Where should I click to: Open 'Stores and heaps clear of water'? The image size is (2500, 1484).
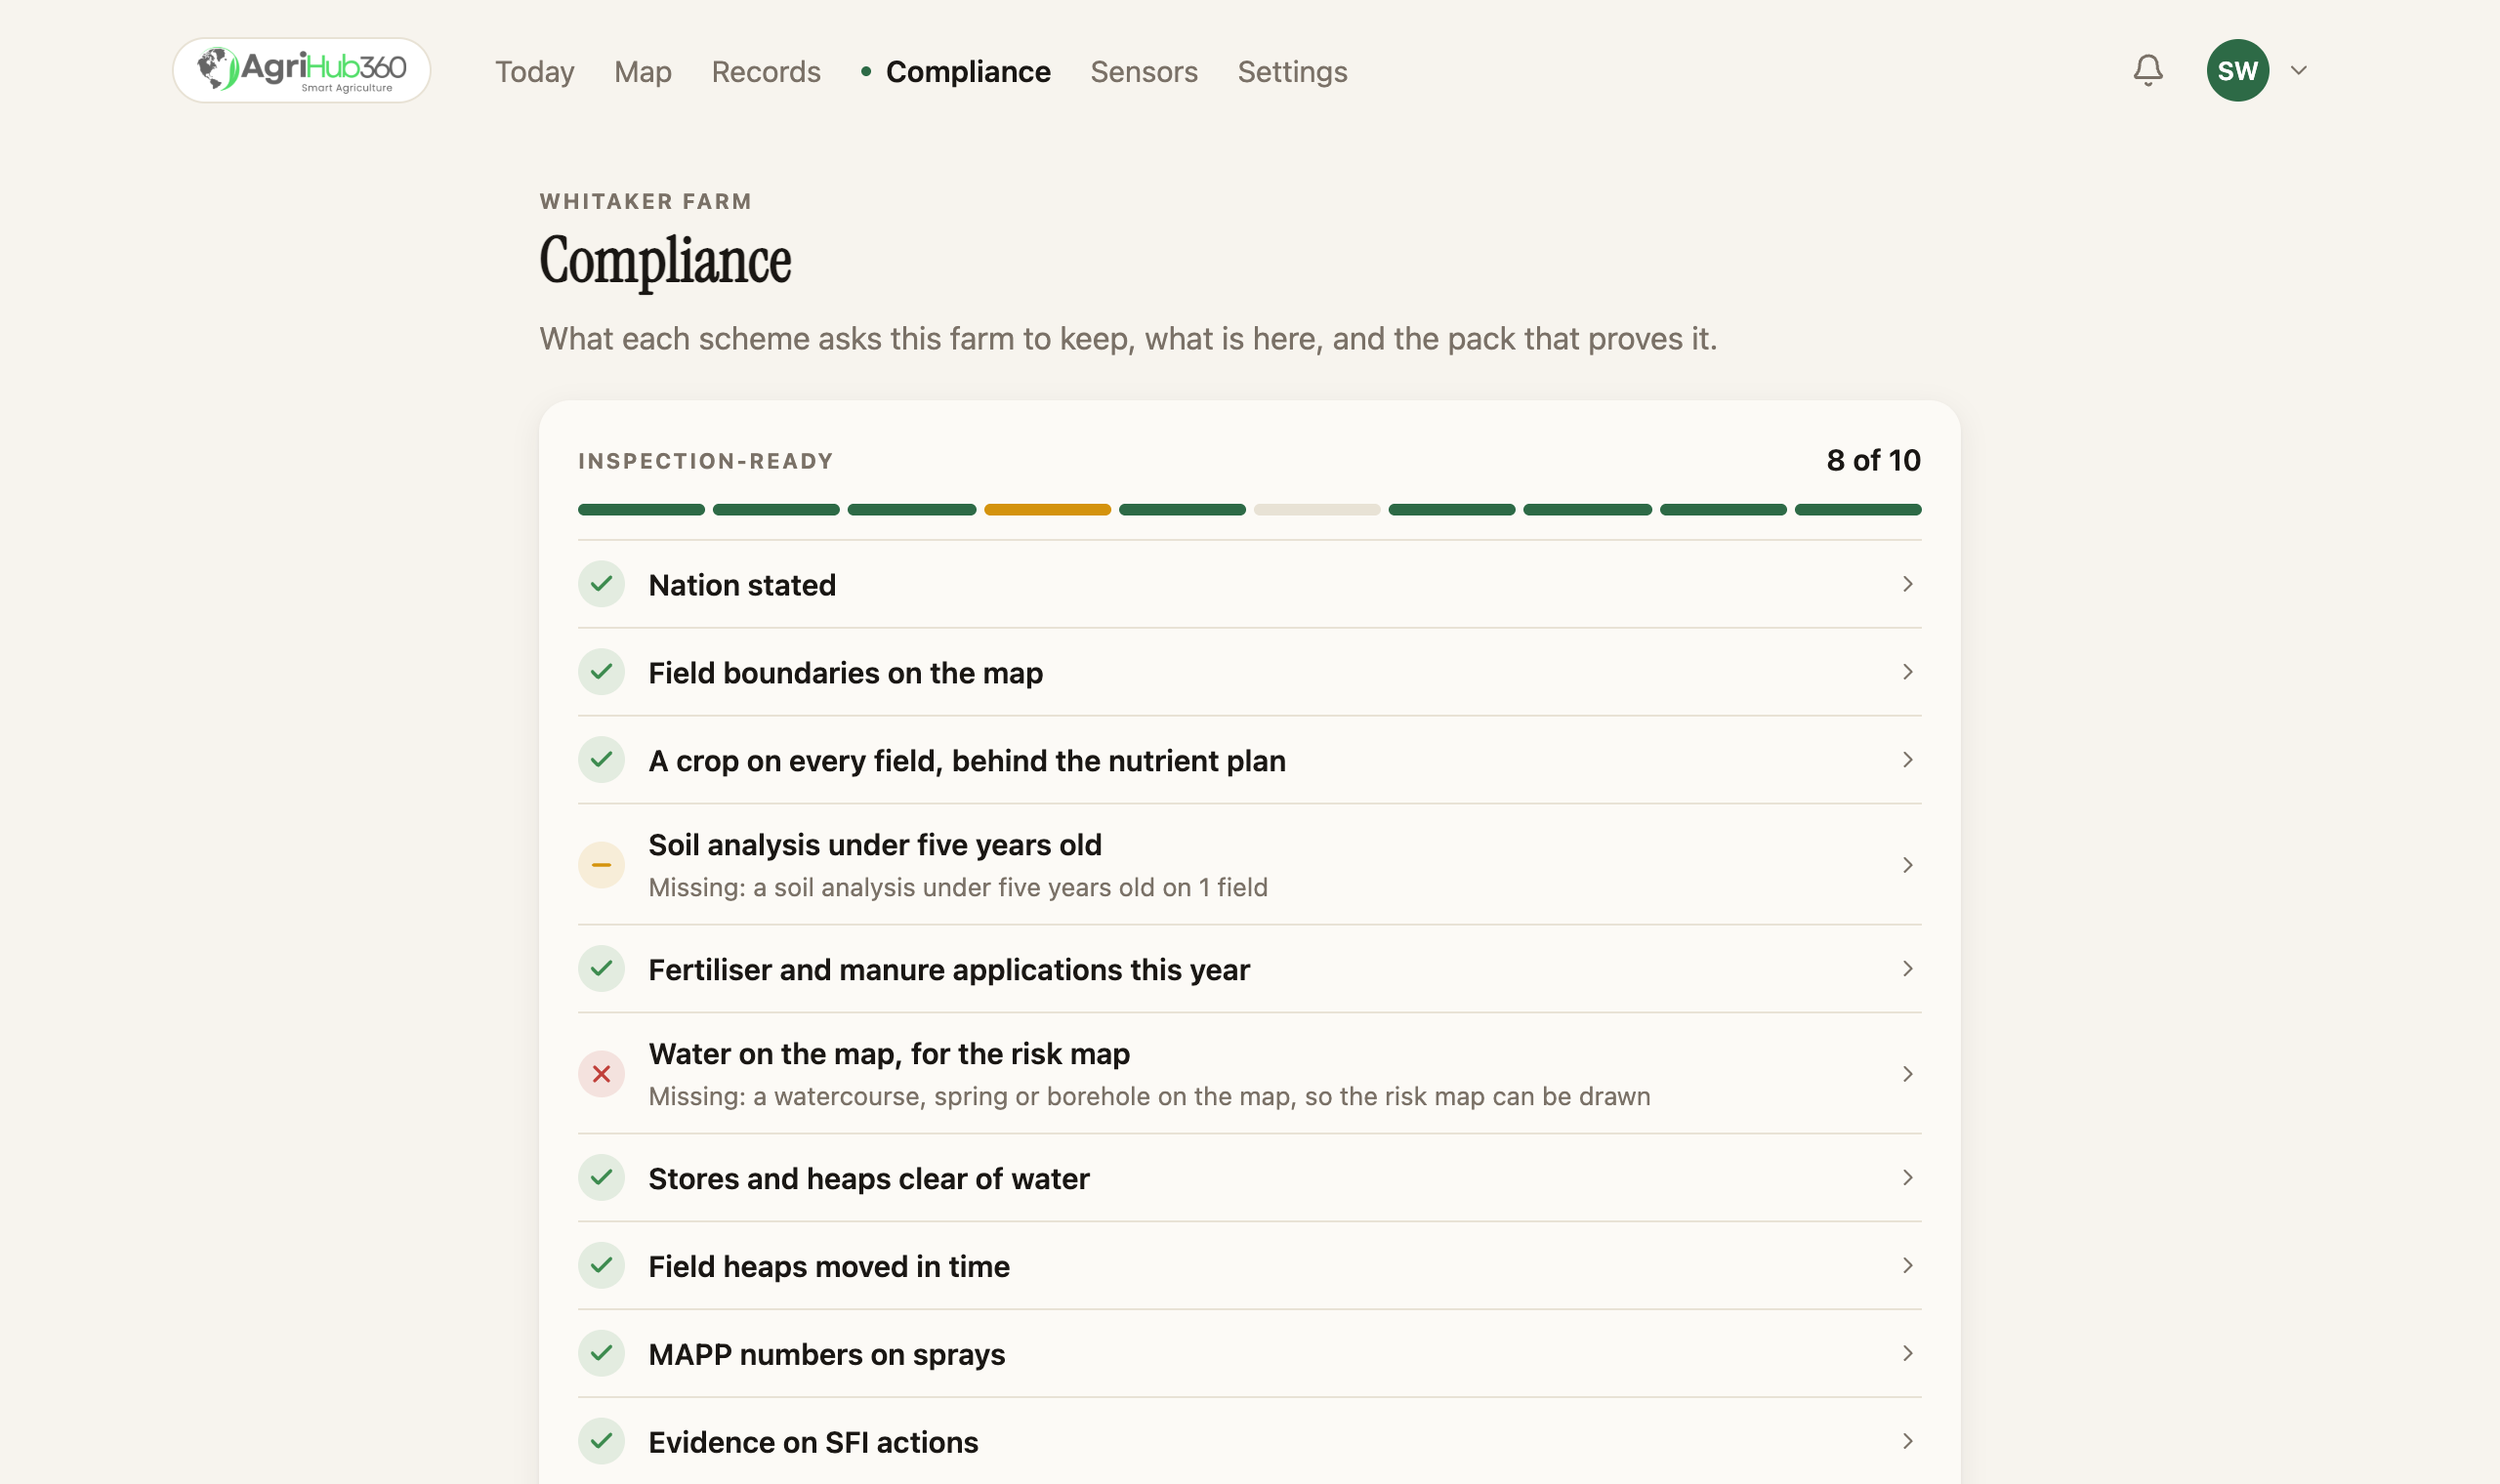[x=1249, y=1178]
